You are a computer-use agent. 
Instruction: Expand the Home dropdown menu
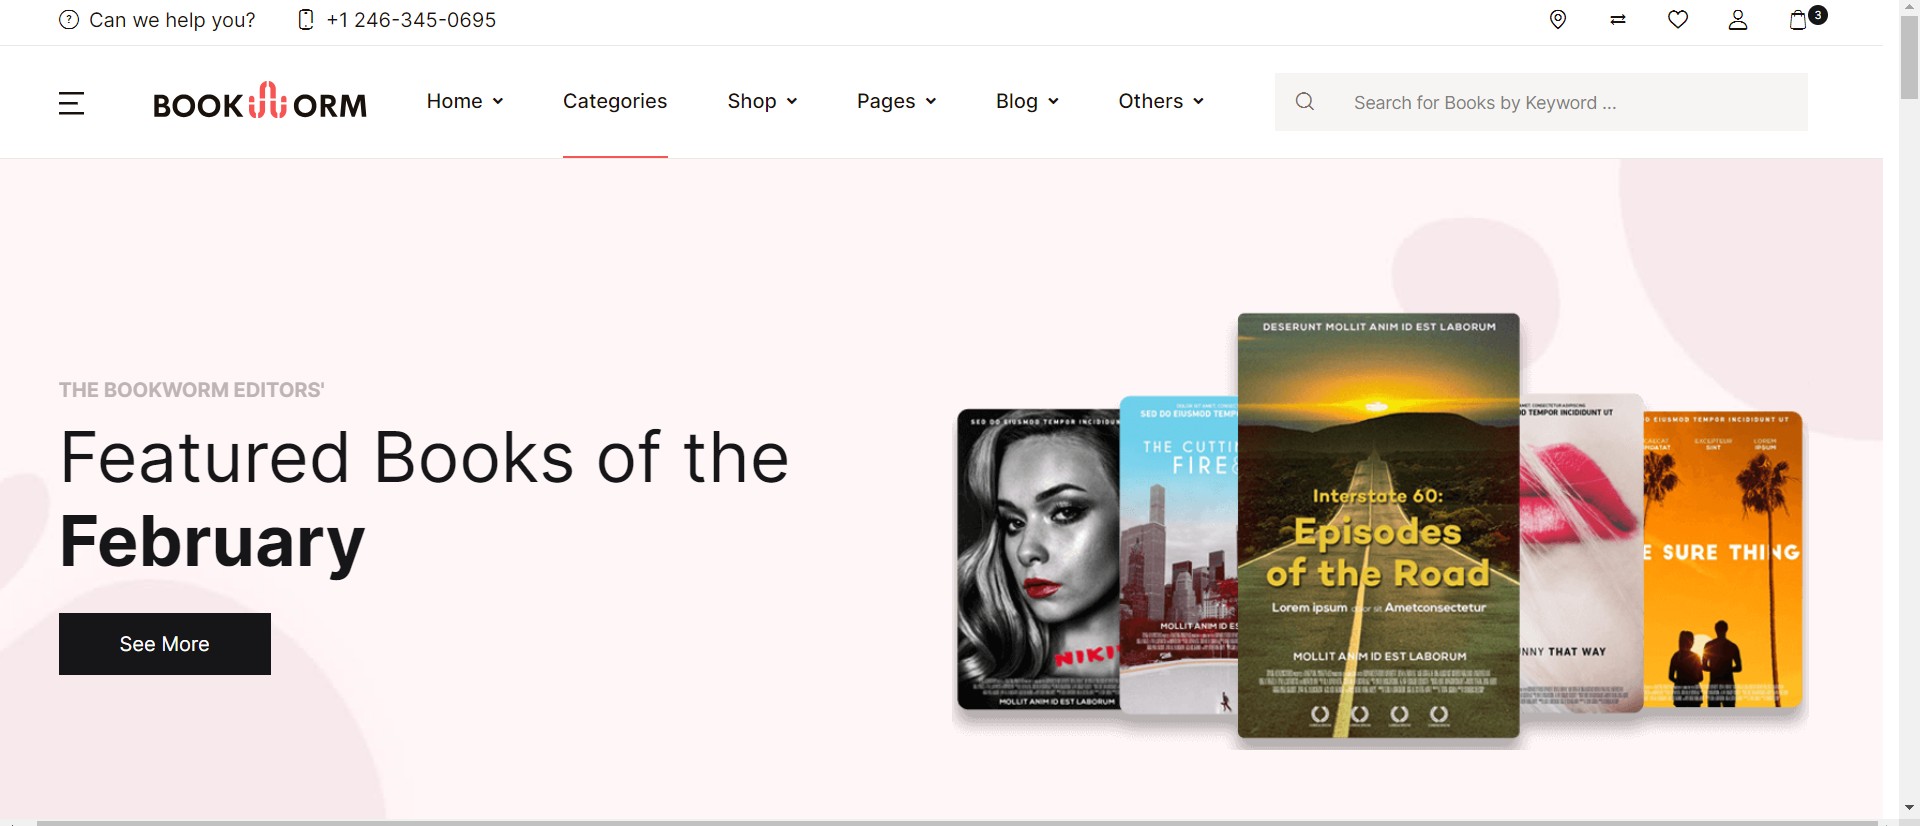tap(465, 101)
